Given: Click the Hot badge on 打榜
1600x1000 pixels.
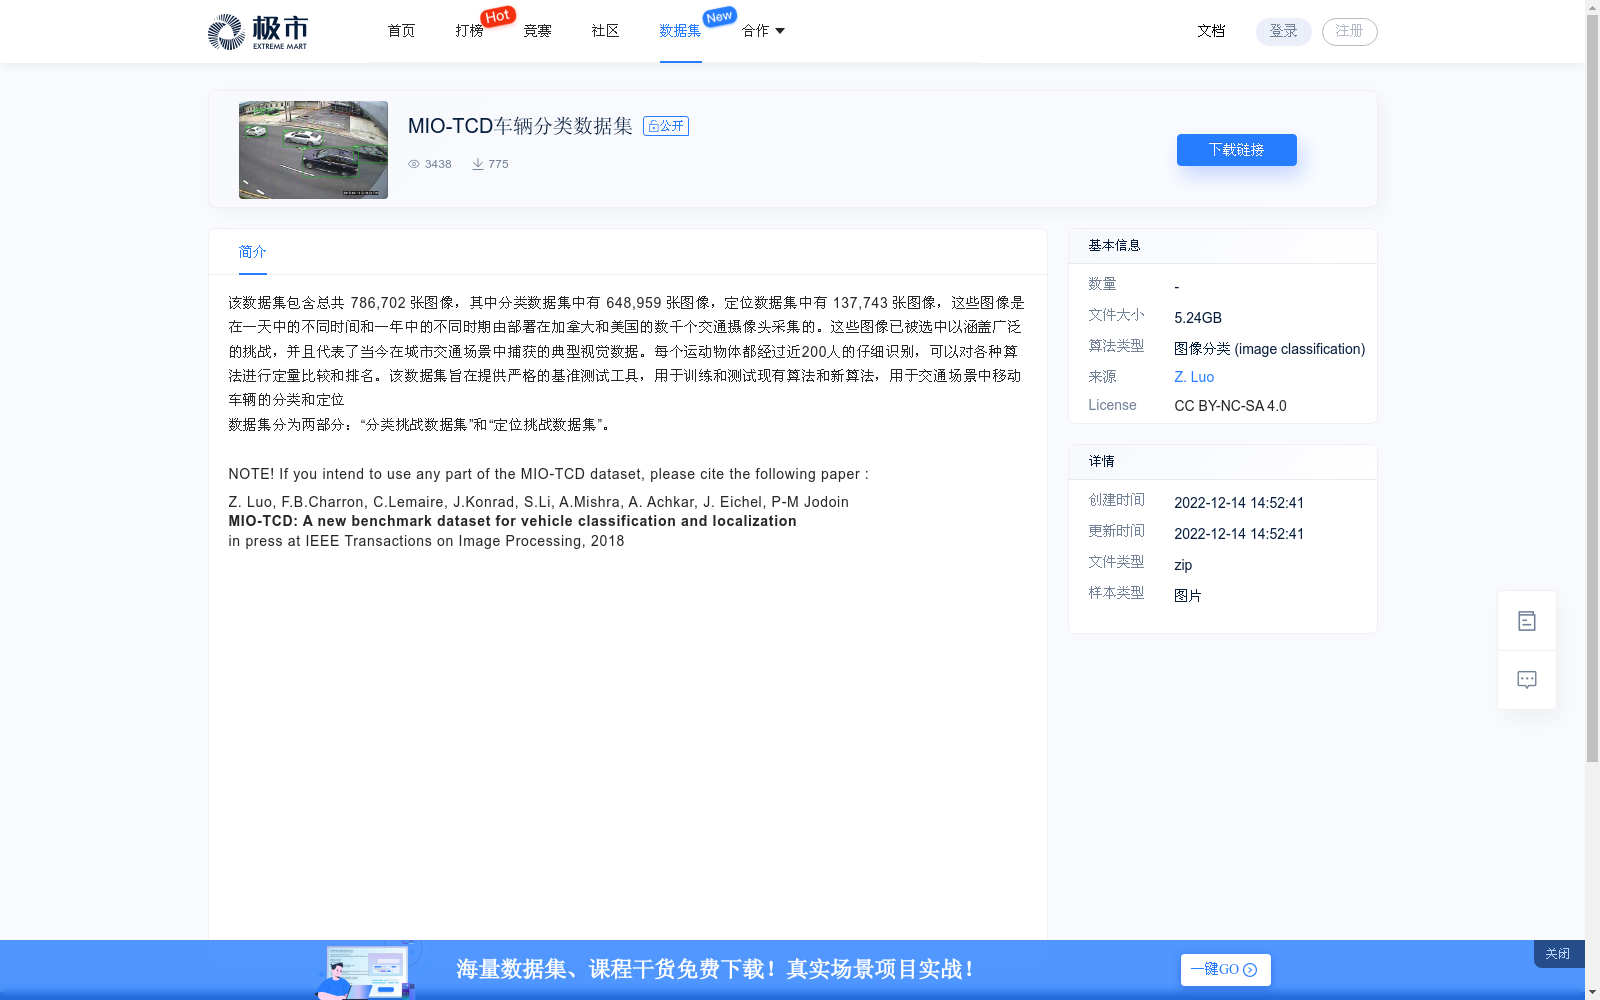Looking at the screenshot, I should [x=498, y=16].
